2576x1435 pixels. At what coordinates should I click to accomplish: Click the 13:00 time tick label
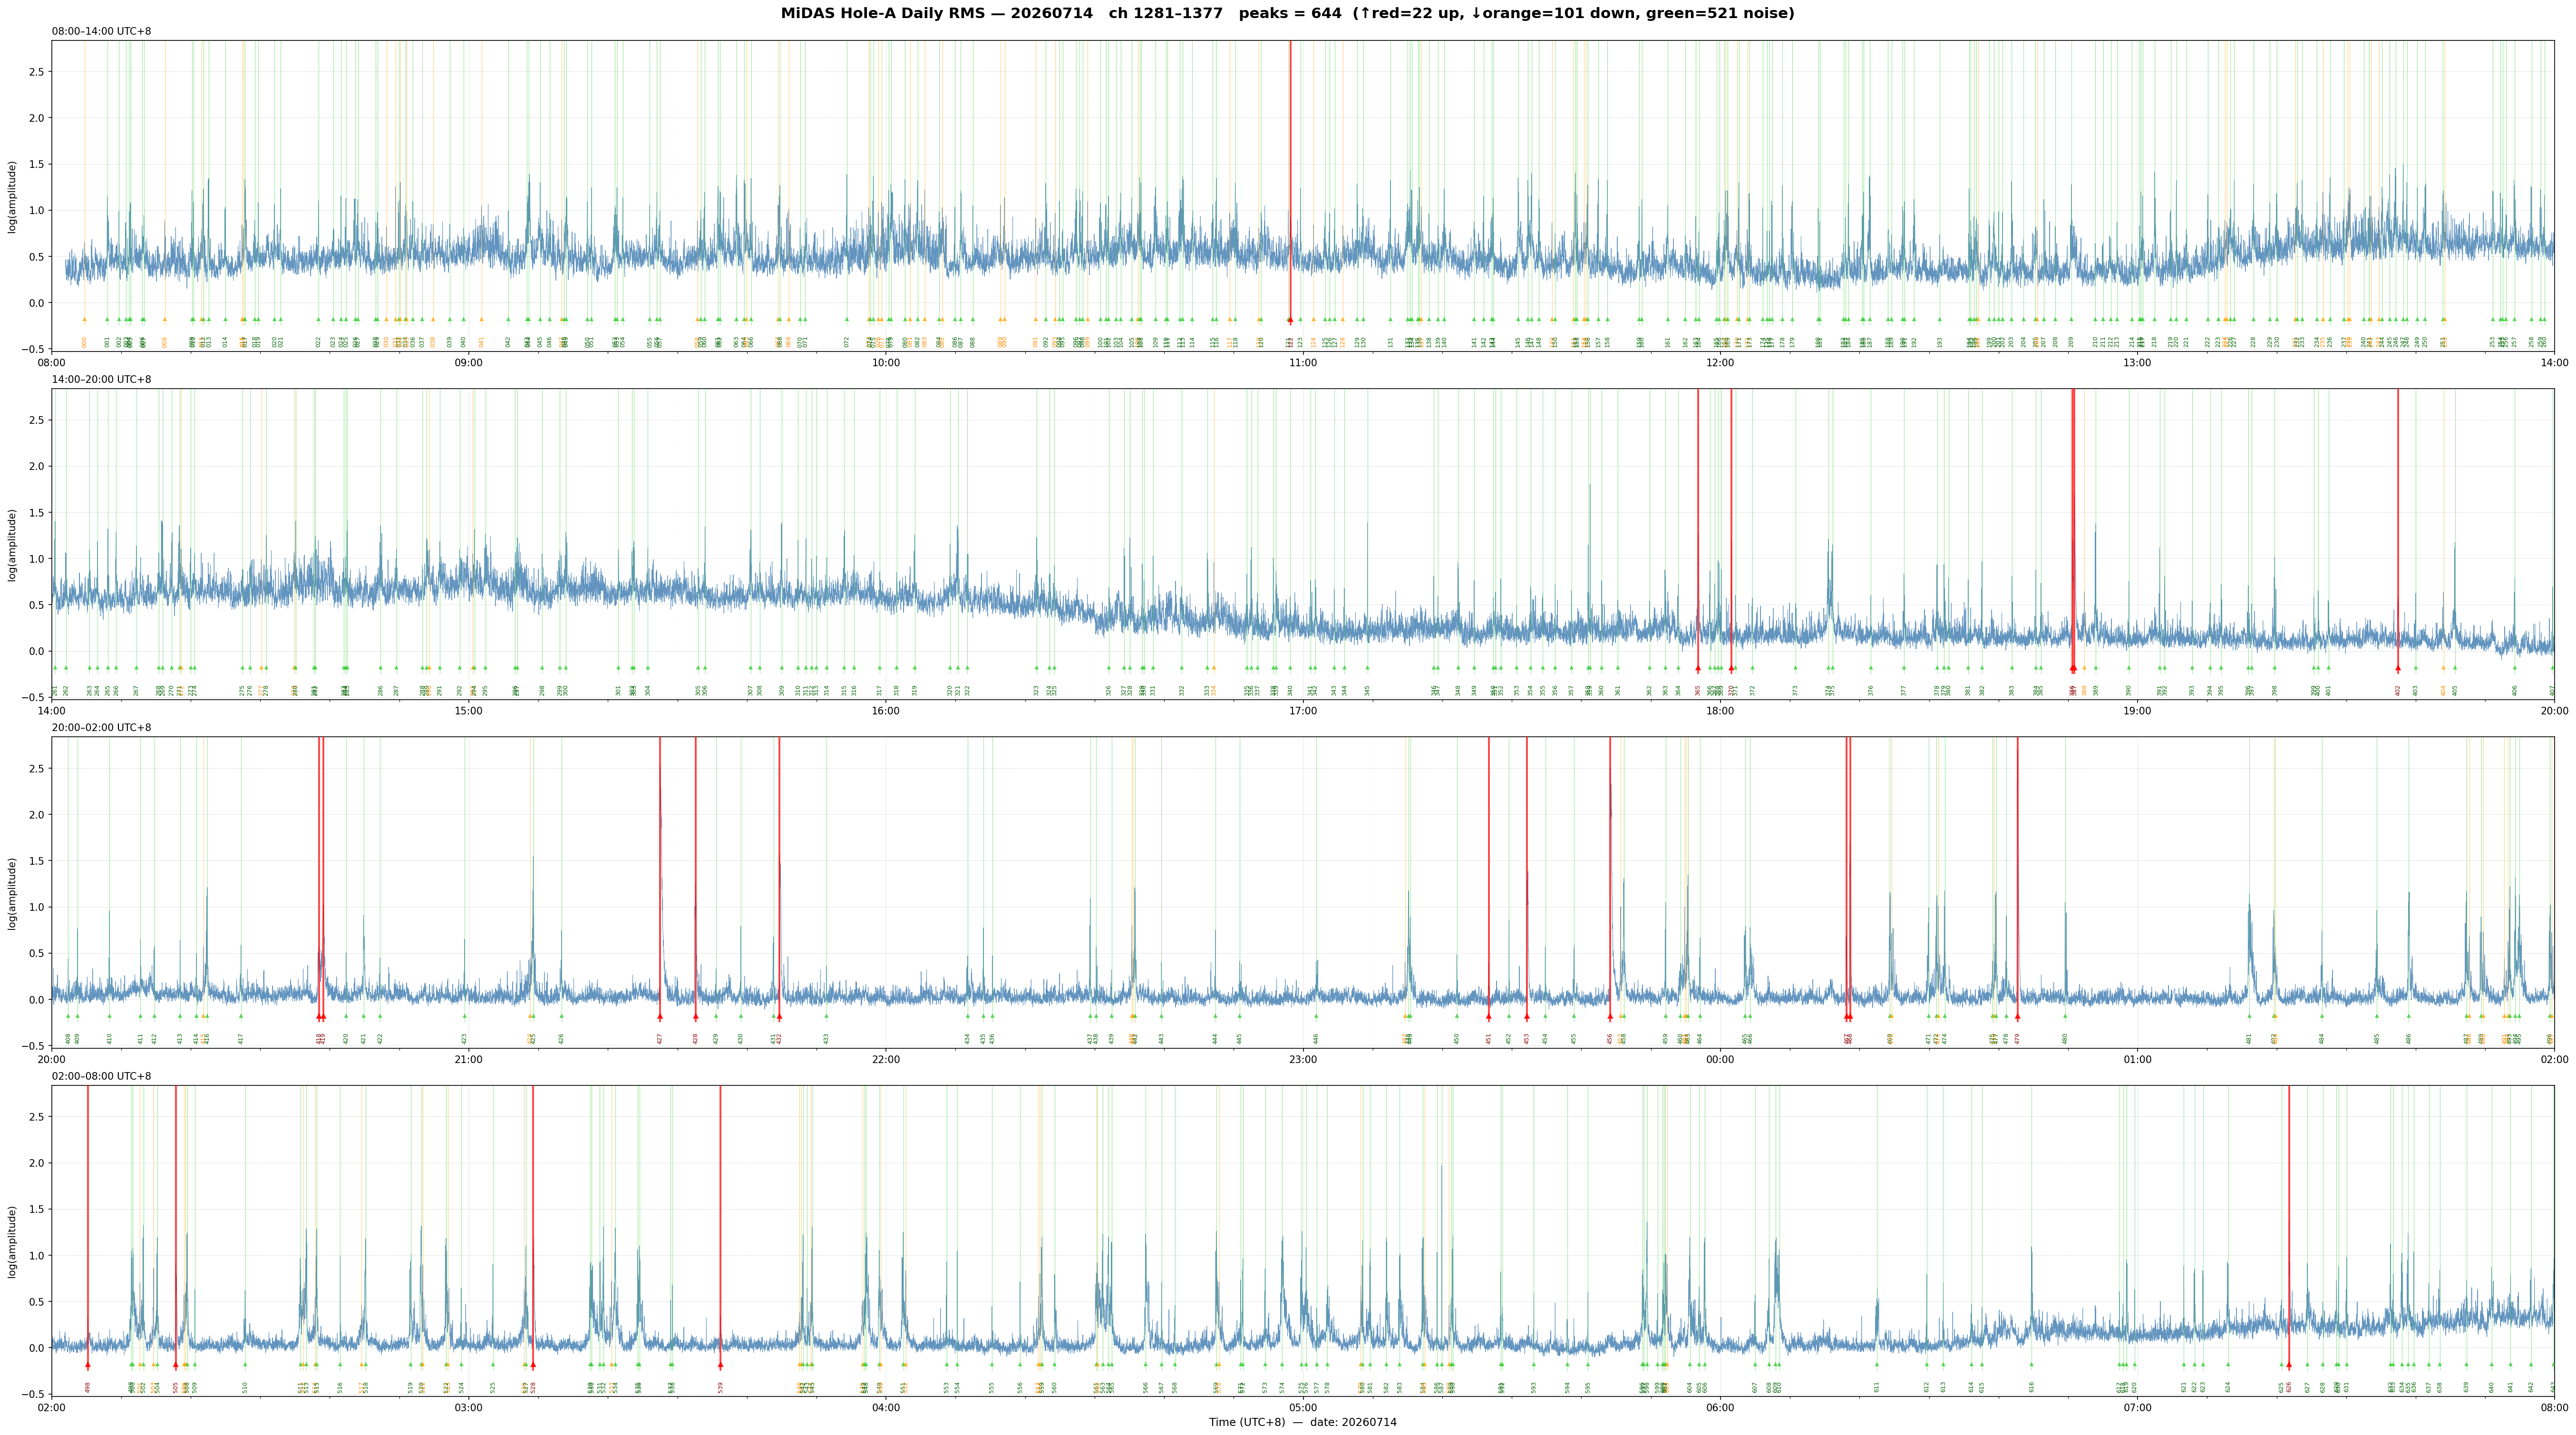point(2137,362)
